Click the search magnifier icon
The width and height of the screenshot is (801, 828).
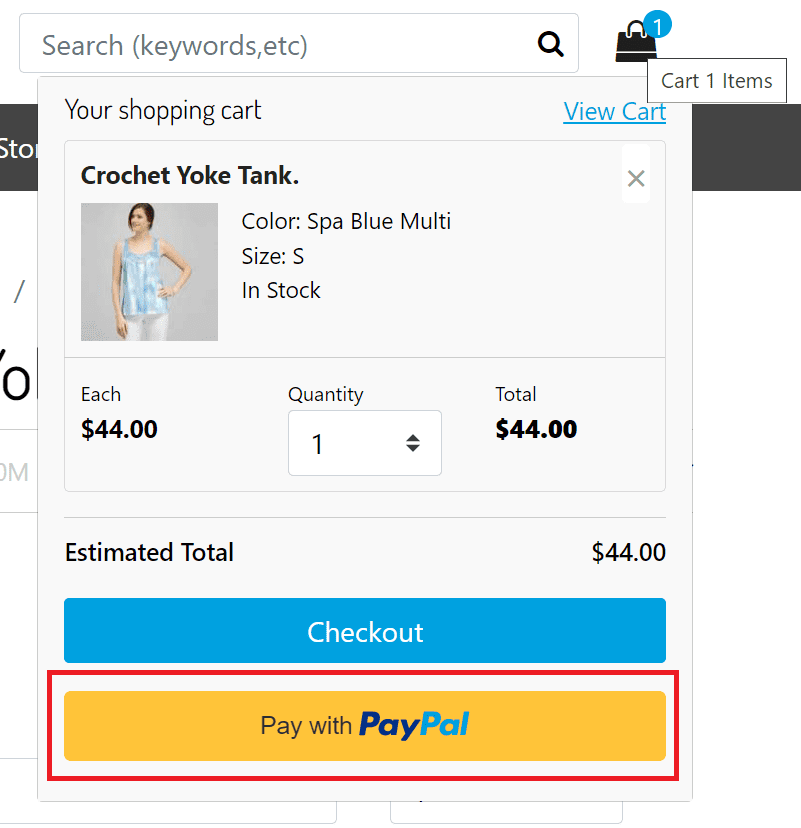pyautogui.click(x=551, y=44)
